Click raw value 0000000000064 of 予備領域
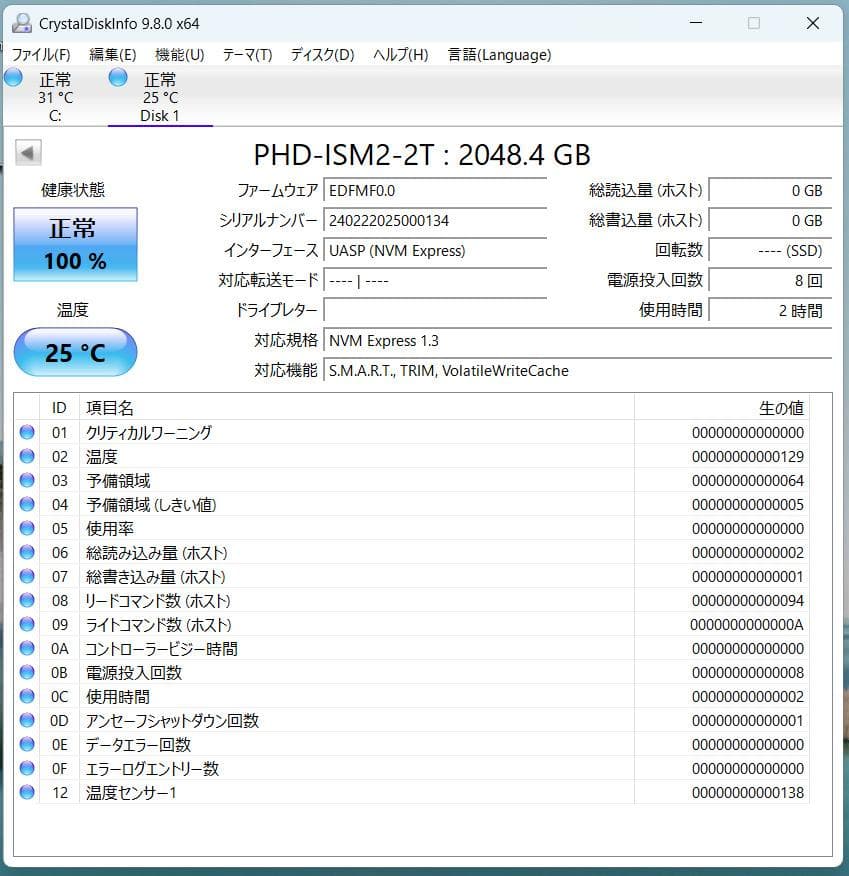The image size is (849, 876). tap(747, 480)
